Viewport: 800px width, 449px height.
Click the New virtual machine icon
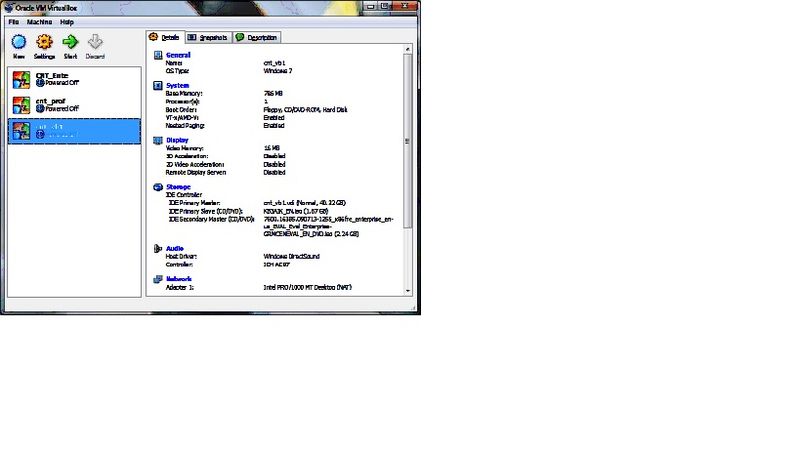click(x=19, y=42)
